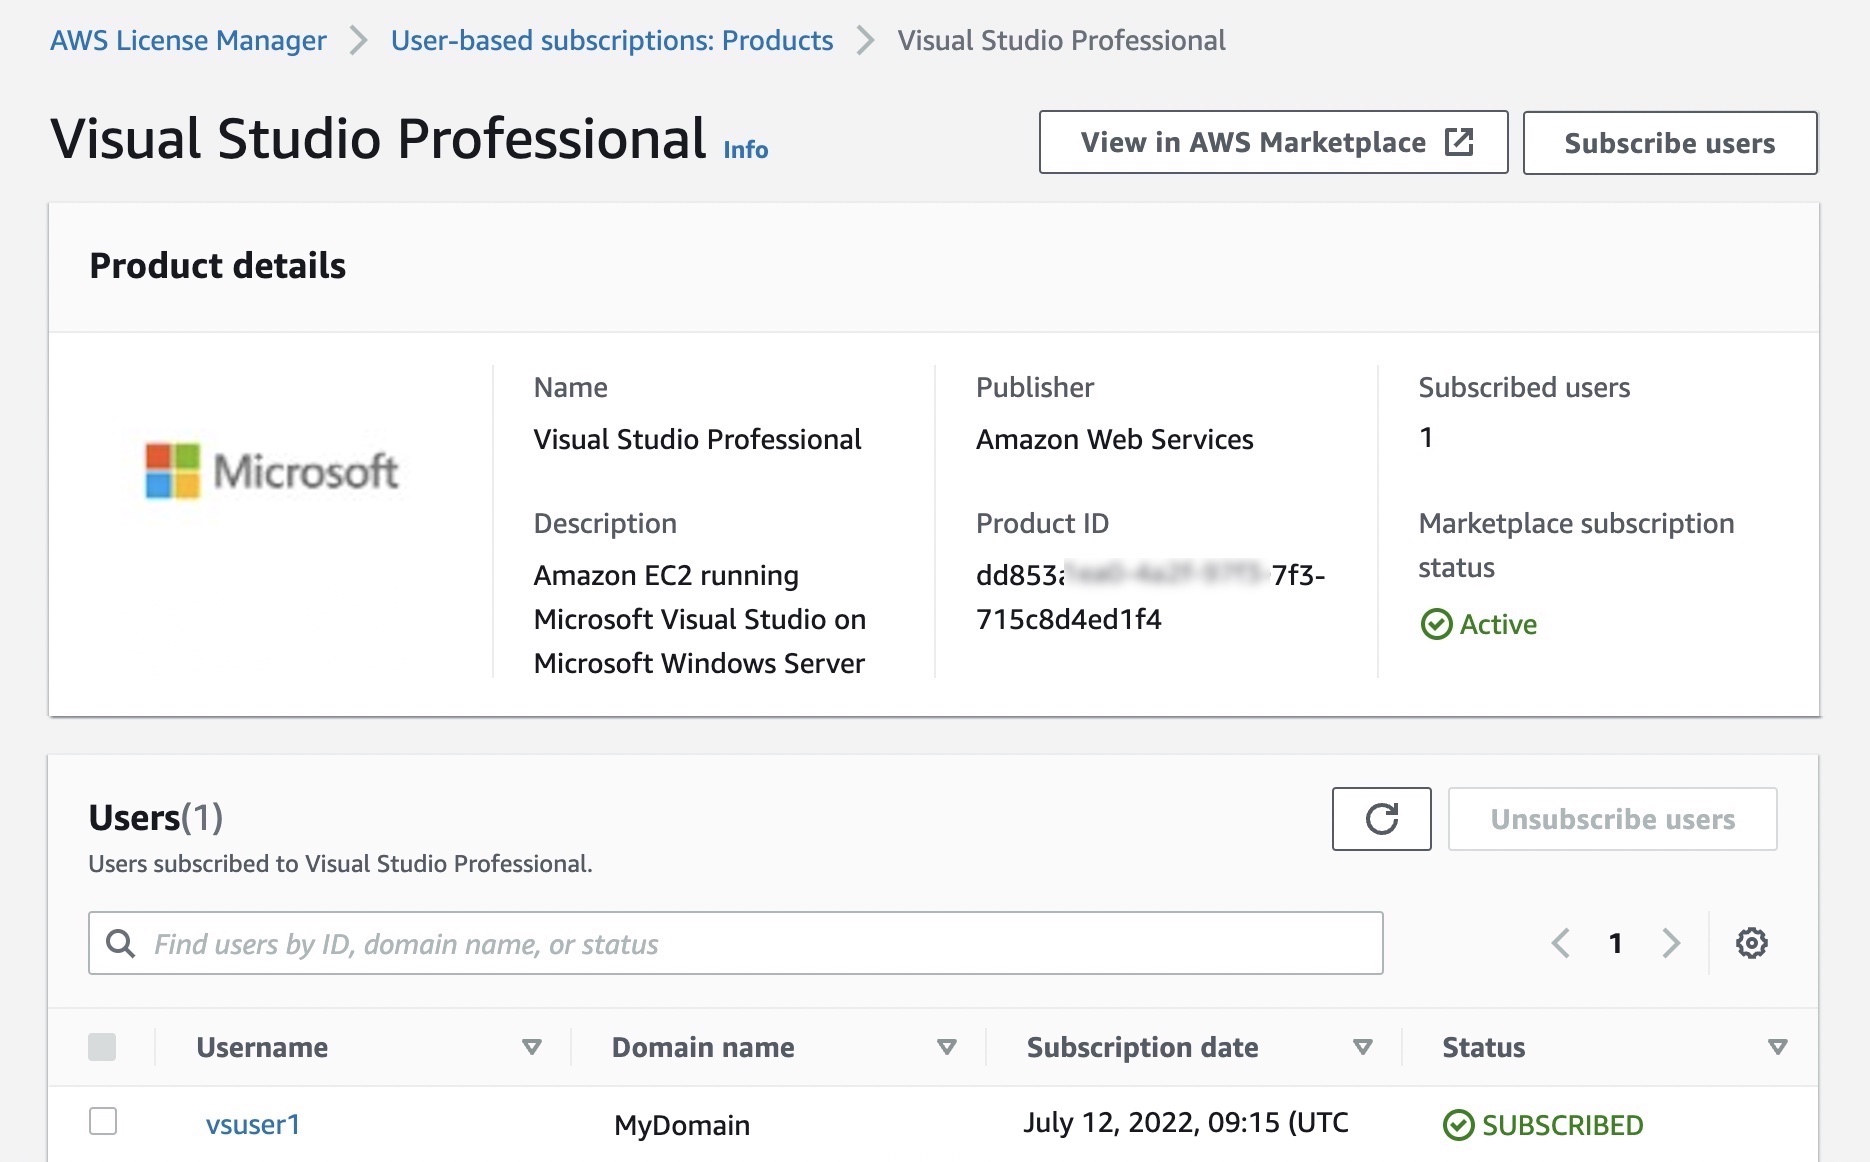Open AWS License Manager breadcrumb
Viewport: 1870px width, 1162px height.
pos(188,40)
